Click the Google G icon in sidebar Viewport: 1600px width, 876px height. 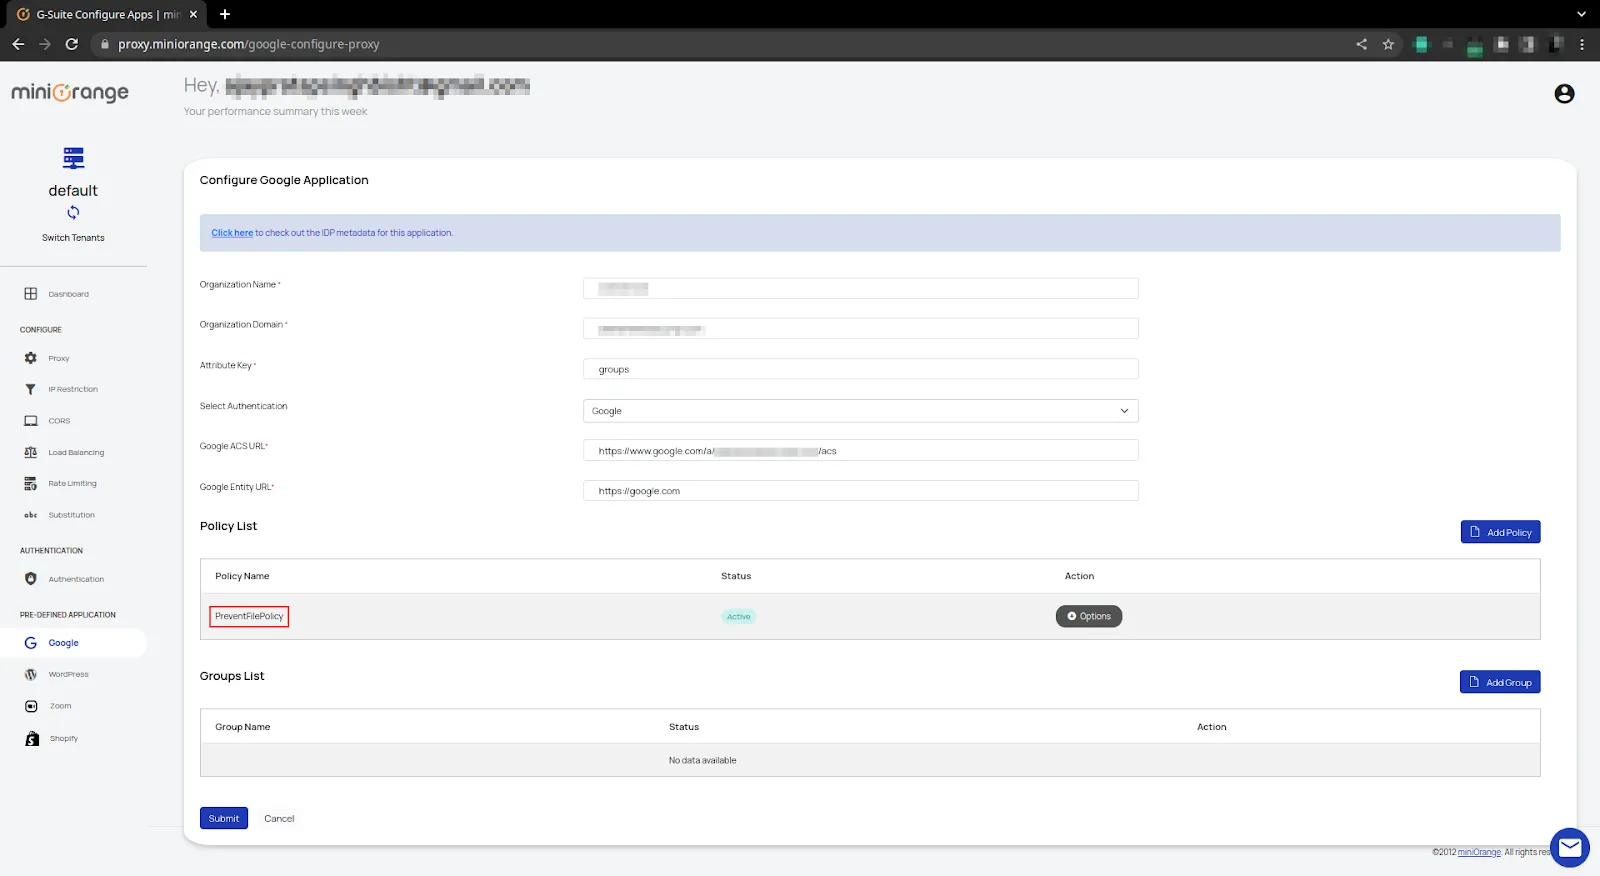31,643
